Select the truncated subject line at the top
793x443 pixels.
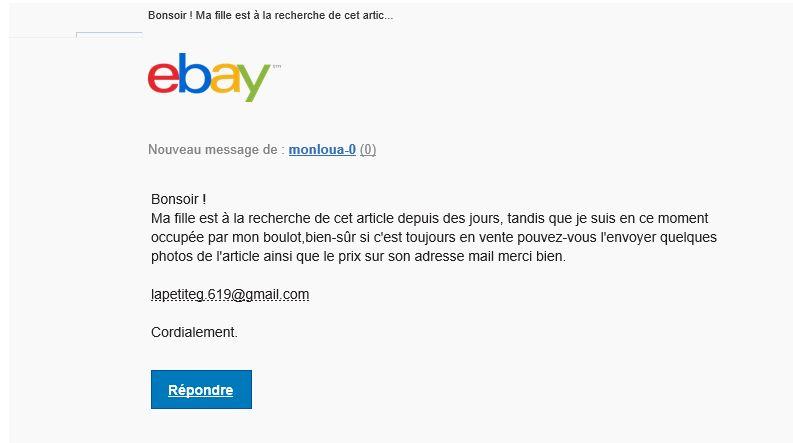[x=270, y=15]
